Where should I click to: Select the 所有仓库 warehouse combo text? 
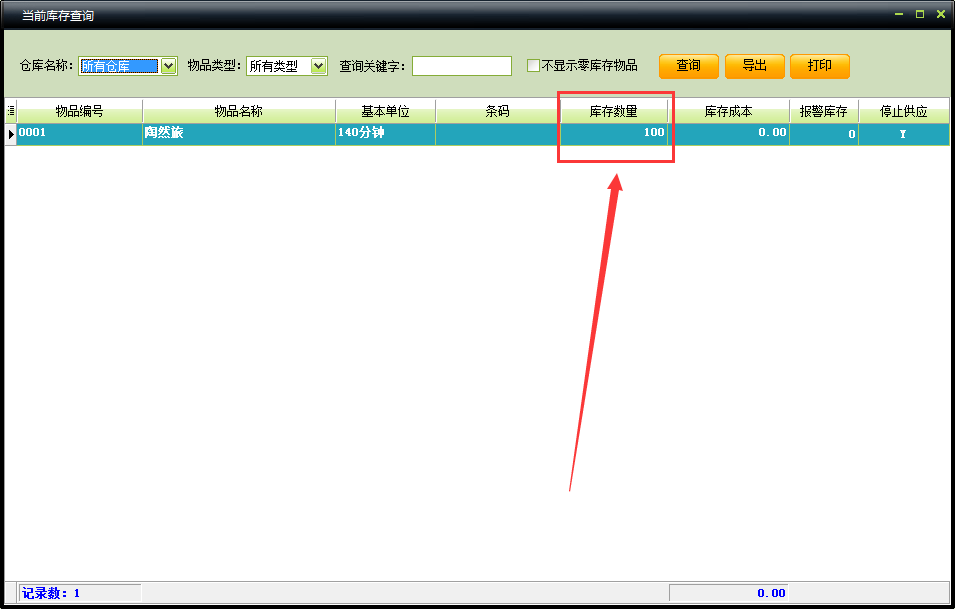119,66
